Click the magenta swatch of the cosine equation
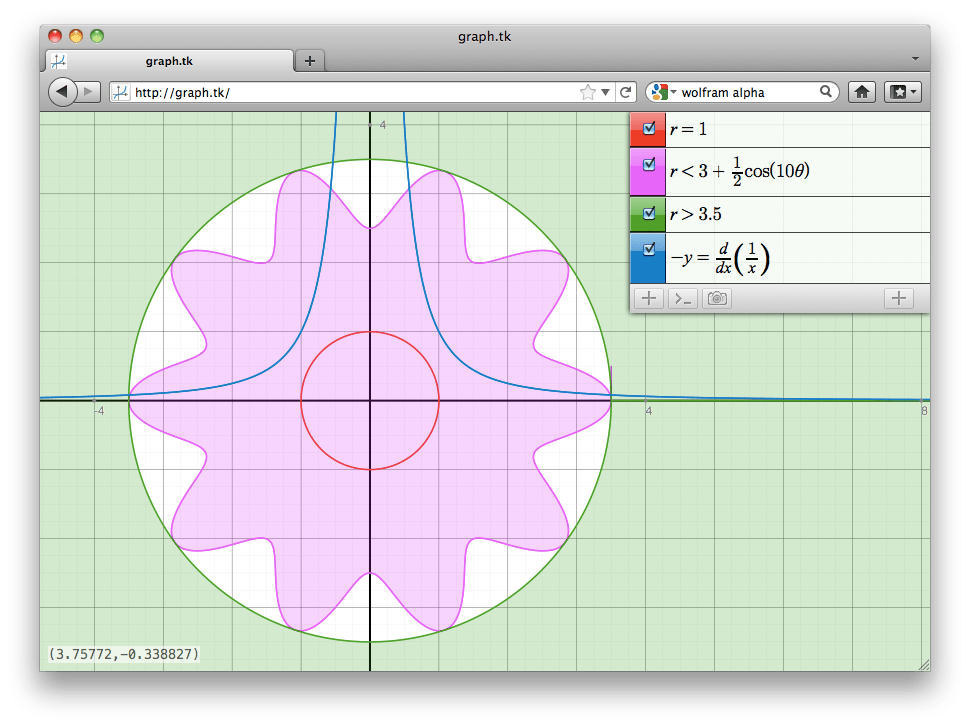970x726 pixels. [x=648, y=172]
